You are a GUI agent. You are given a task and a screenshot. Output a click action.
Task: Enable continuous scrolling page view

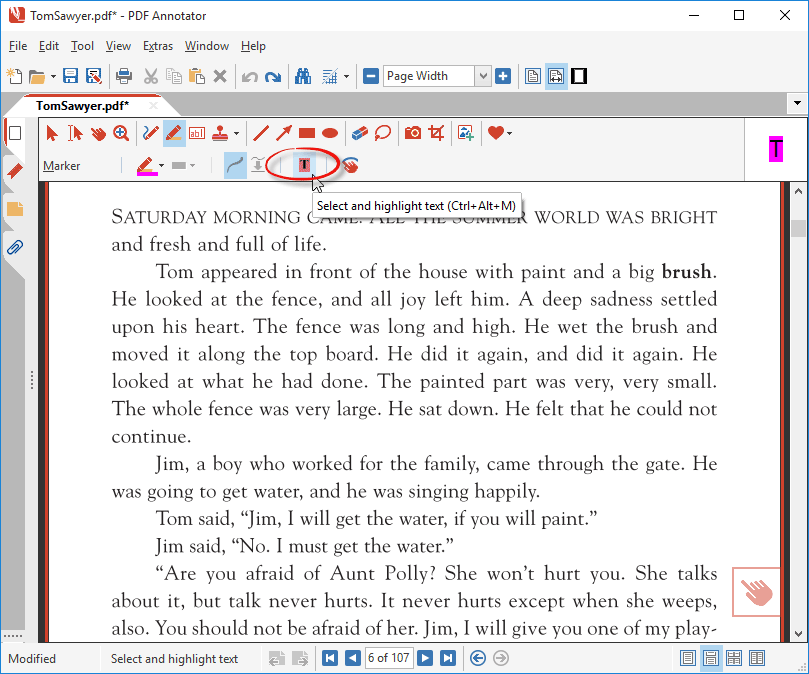click(x=711, y=658)
